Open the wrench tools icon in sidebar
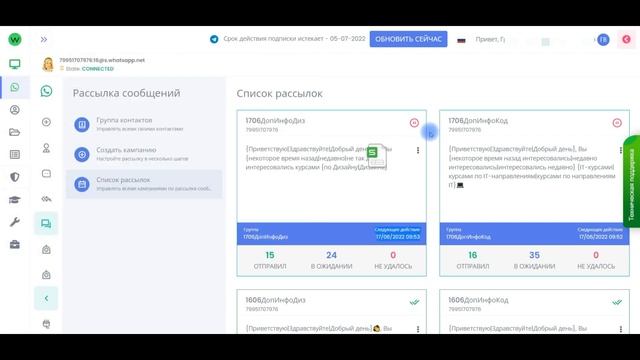The image size is (640, 360). pyautogui.click(x=15, y=222)
